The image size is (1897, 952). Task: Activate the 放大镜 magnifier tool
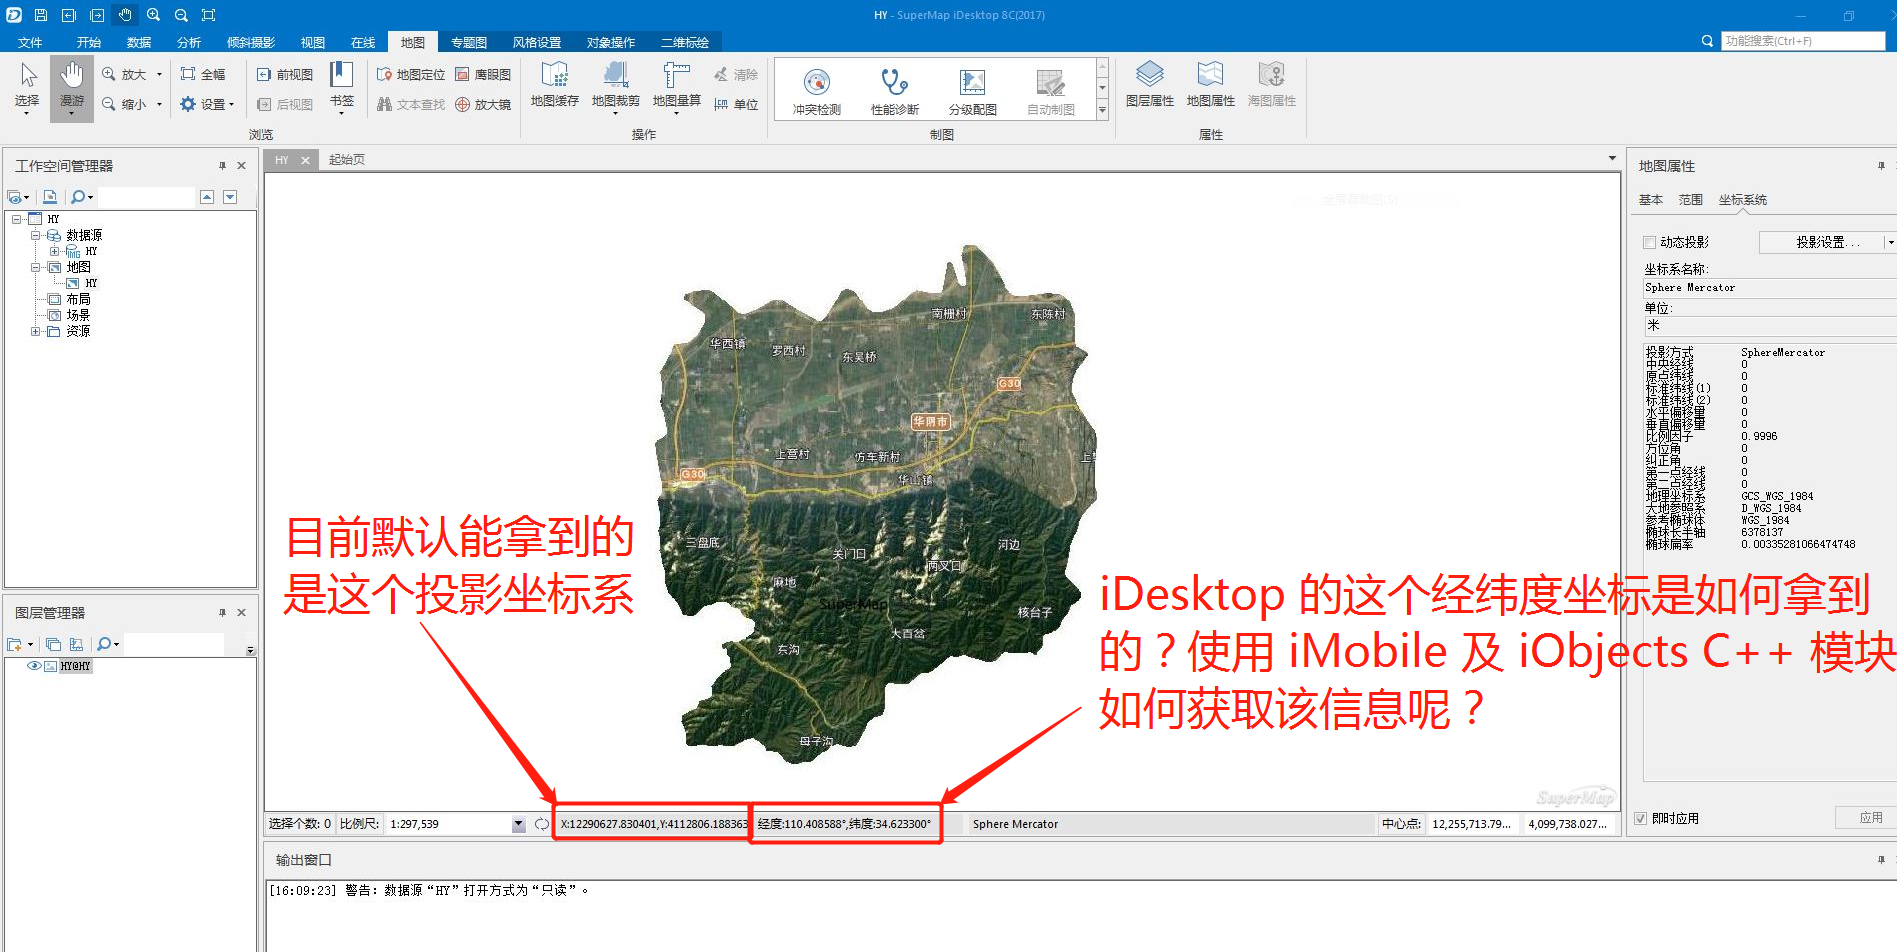point(483,104)
